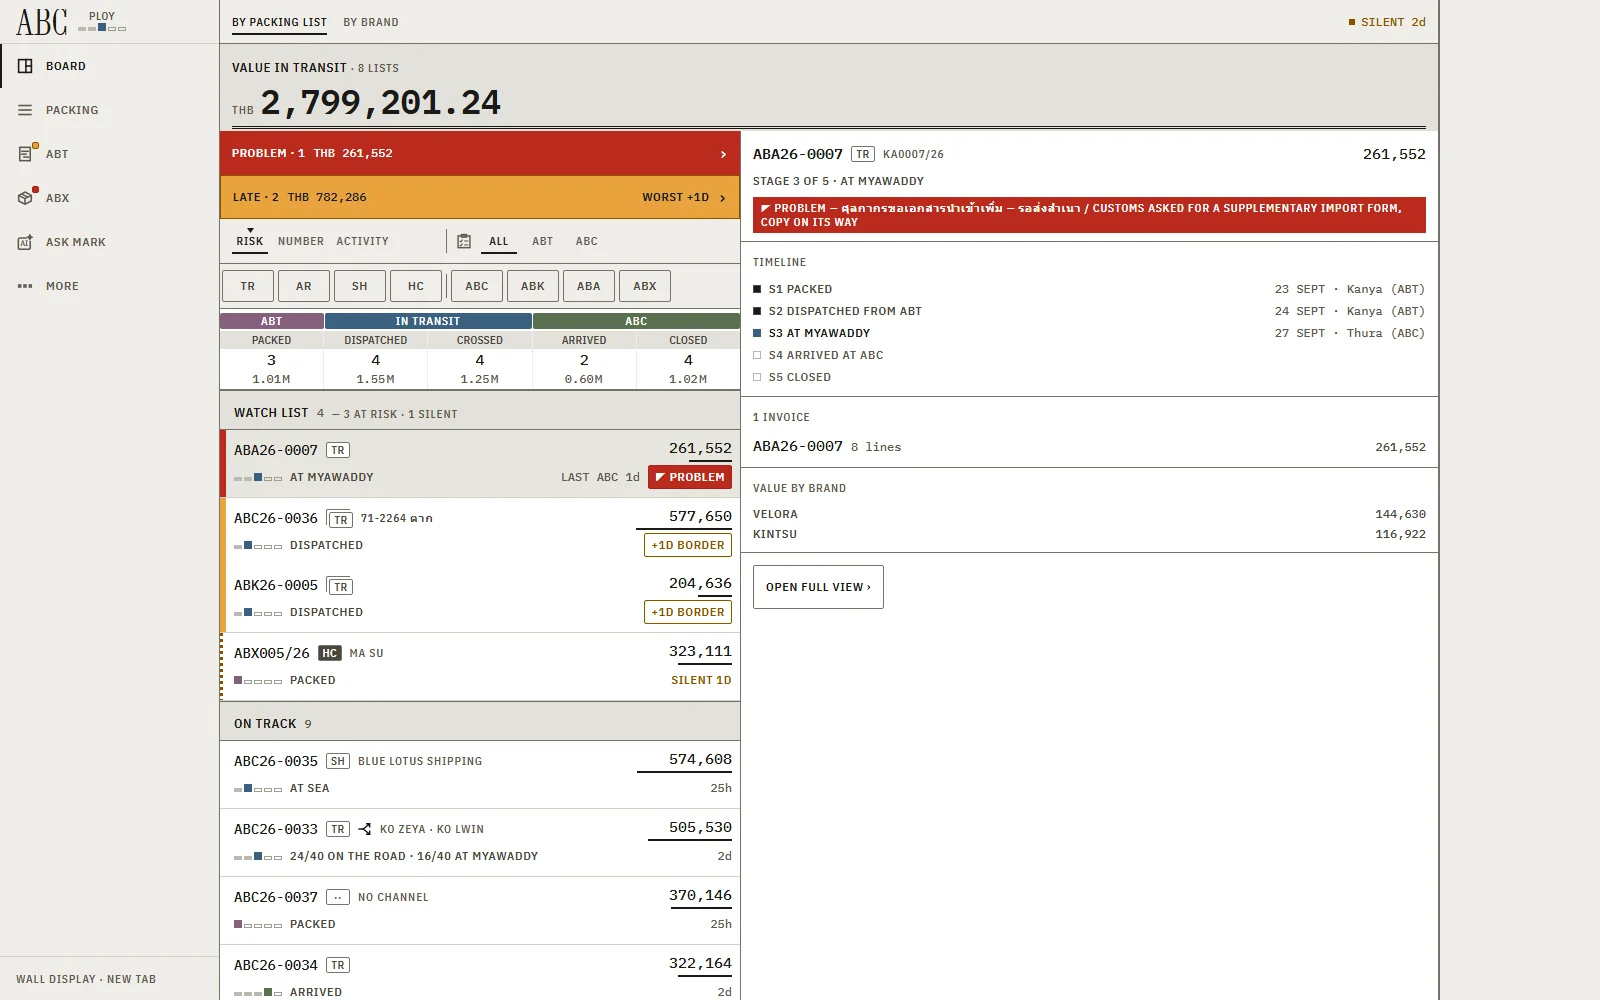Click the S3 At Myawaddy timeline marker
The image size is (1600, 1000).
pos(757,333)
